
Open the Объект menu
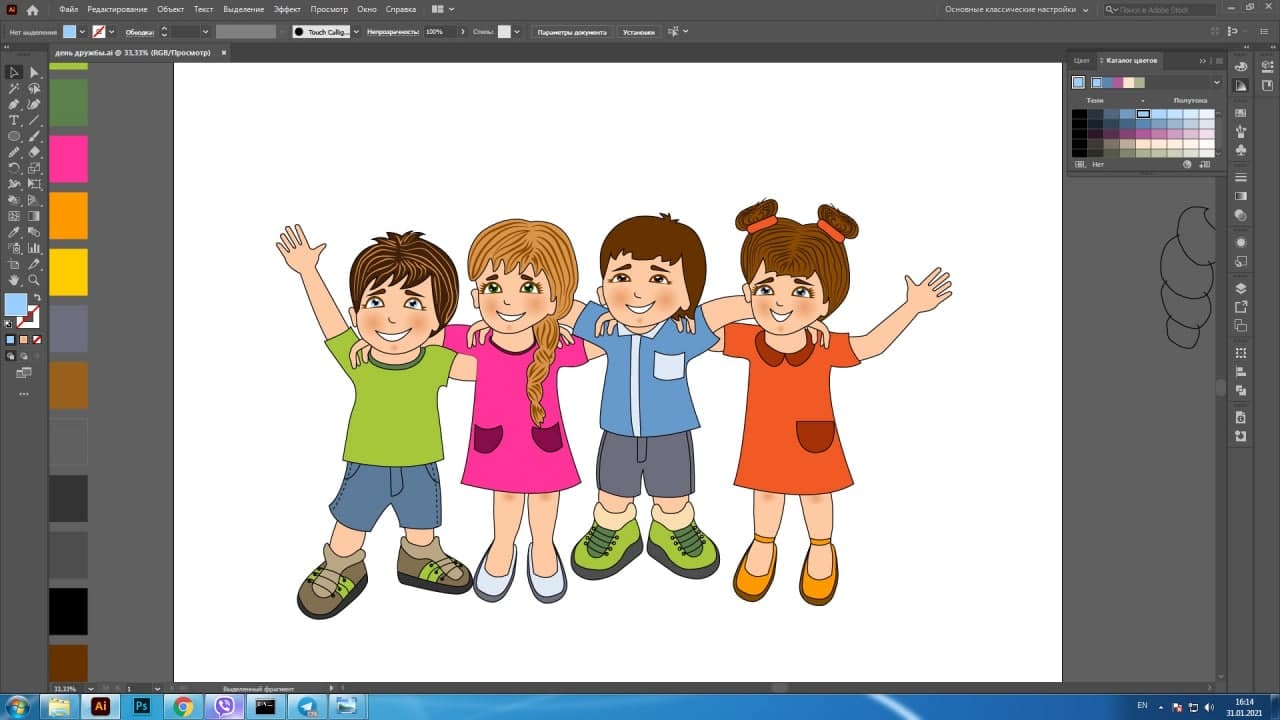(171, 9)
